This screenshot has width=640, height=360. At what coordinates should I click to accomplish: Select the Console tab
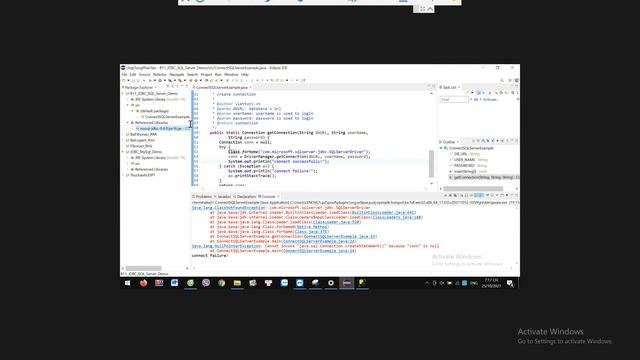267,197
